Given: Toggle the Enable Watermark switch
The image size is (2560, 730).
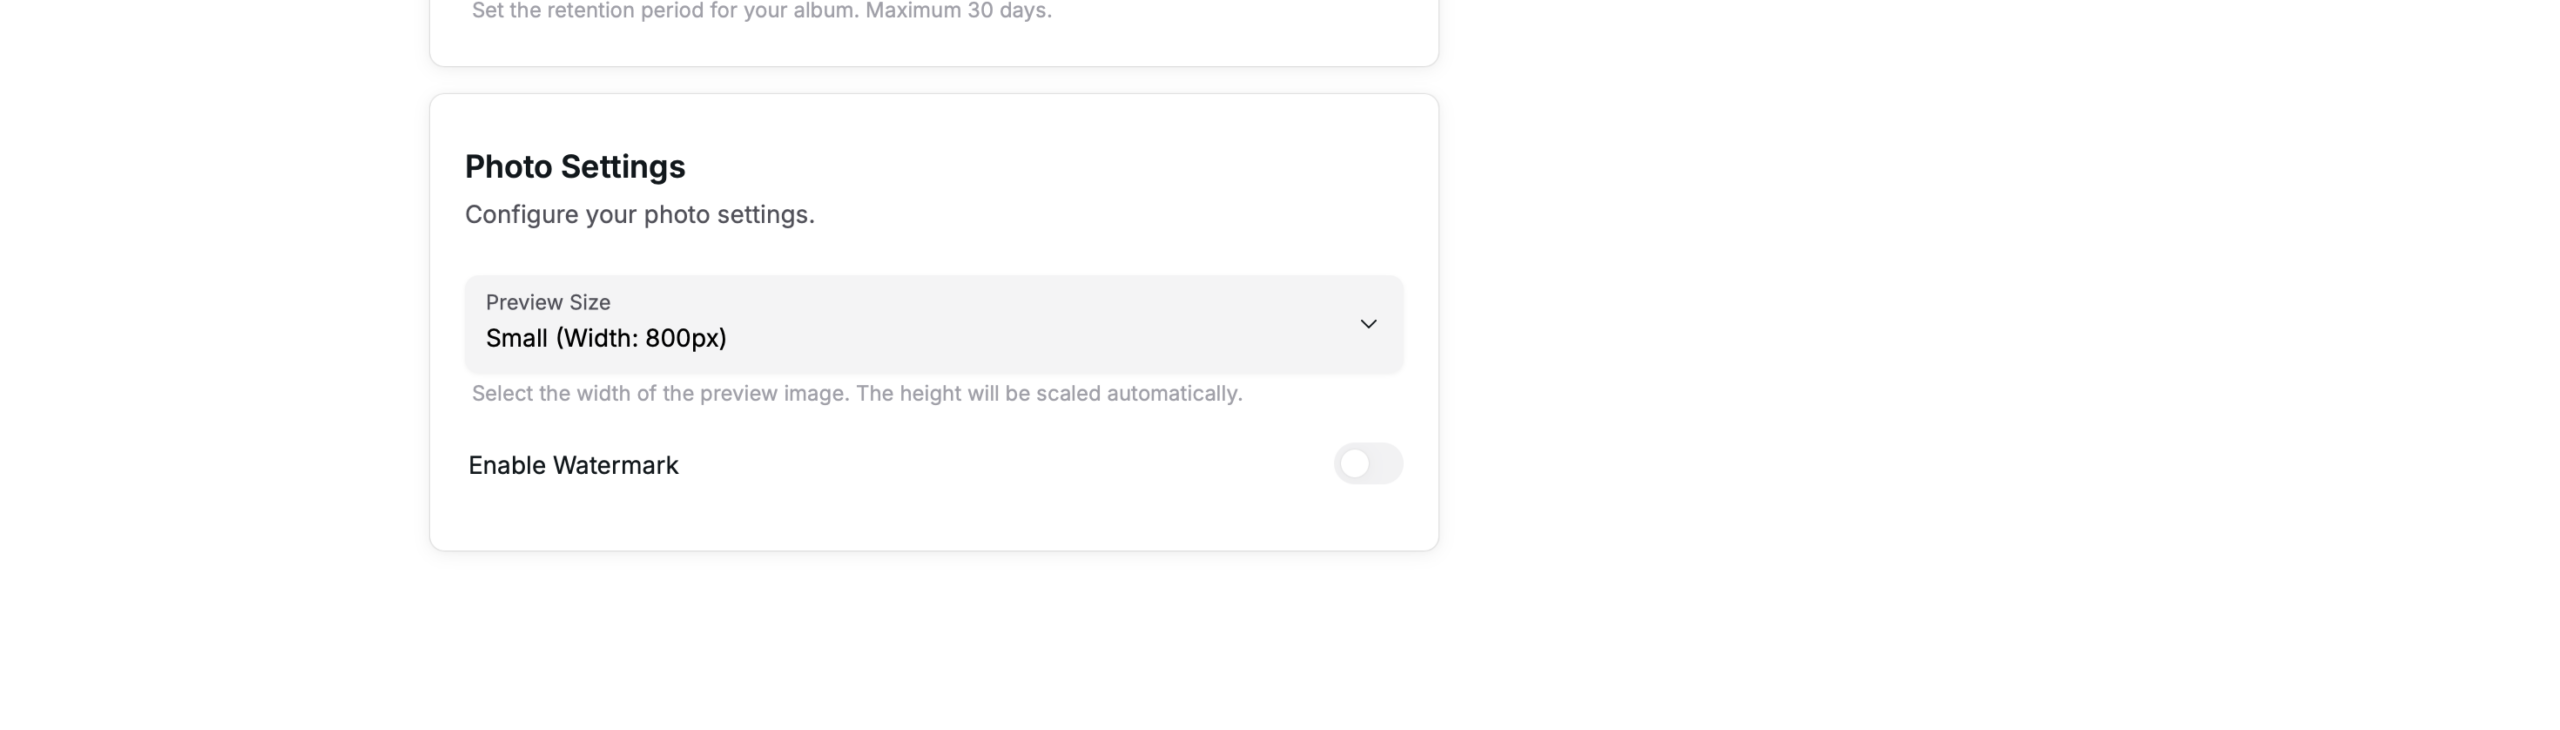Looking at the screenshot, I should (x=1368, y=464).
